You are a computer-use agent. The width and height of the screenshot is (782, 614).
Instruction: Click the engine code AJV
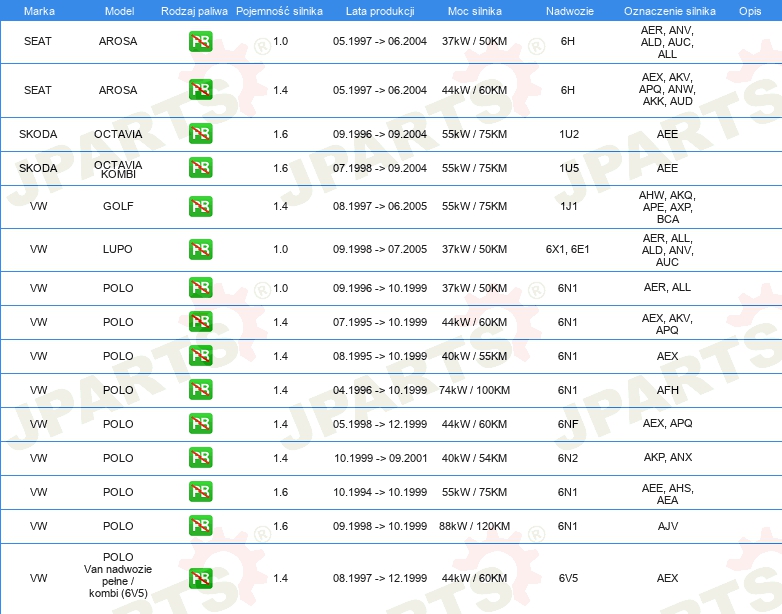click(x=668, y=526)
